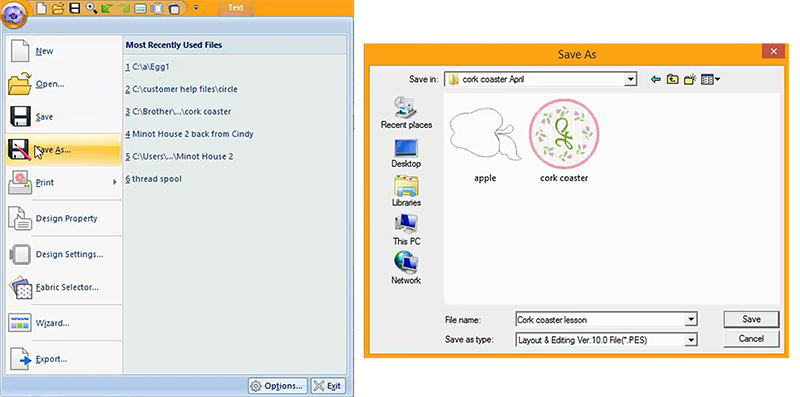Click the Options... button
The width and height of the screenshot is (800, 397).
click(278, 386)
